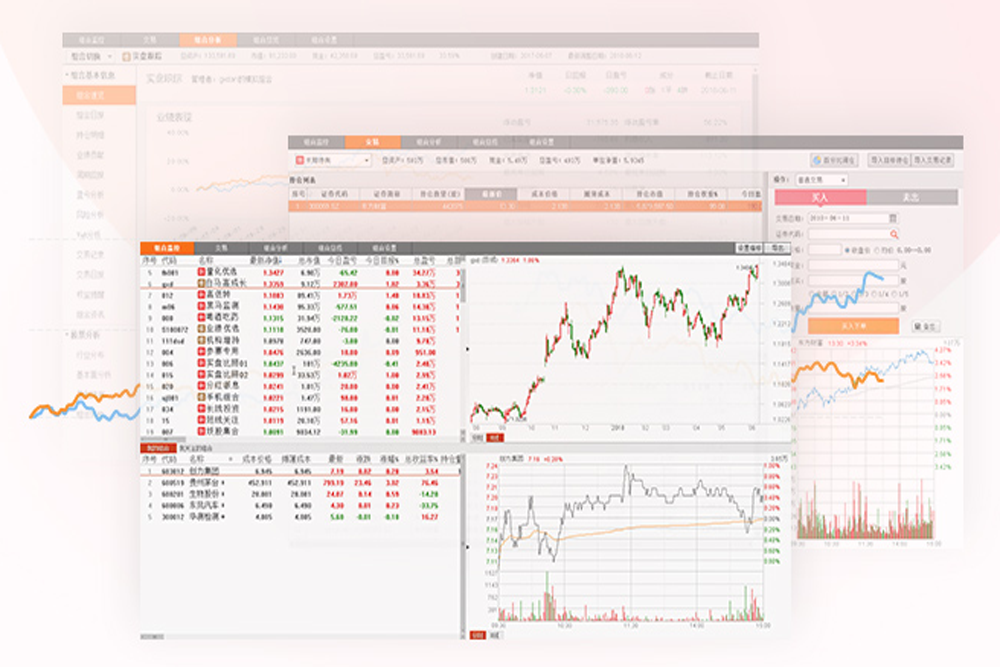Image resolution: width=1000 pixels, height=667 pixels.
Task: Click the settings button above the candlestick chart
Action: pyautogui.click(x=749, y=246)
